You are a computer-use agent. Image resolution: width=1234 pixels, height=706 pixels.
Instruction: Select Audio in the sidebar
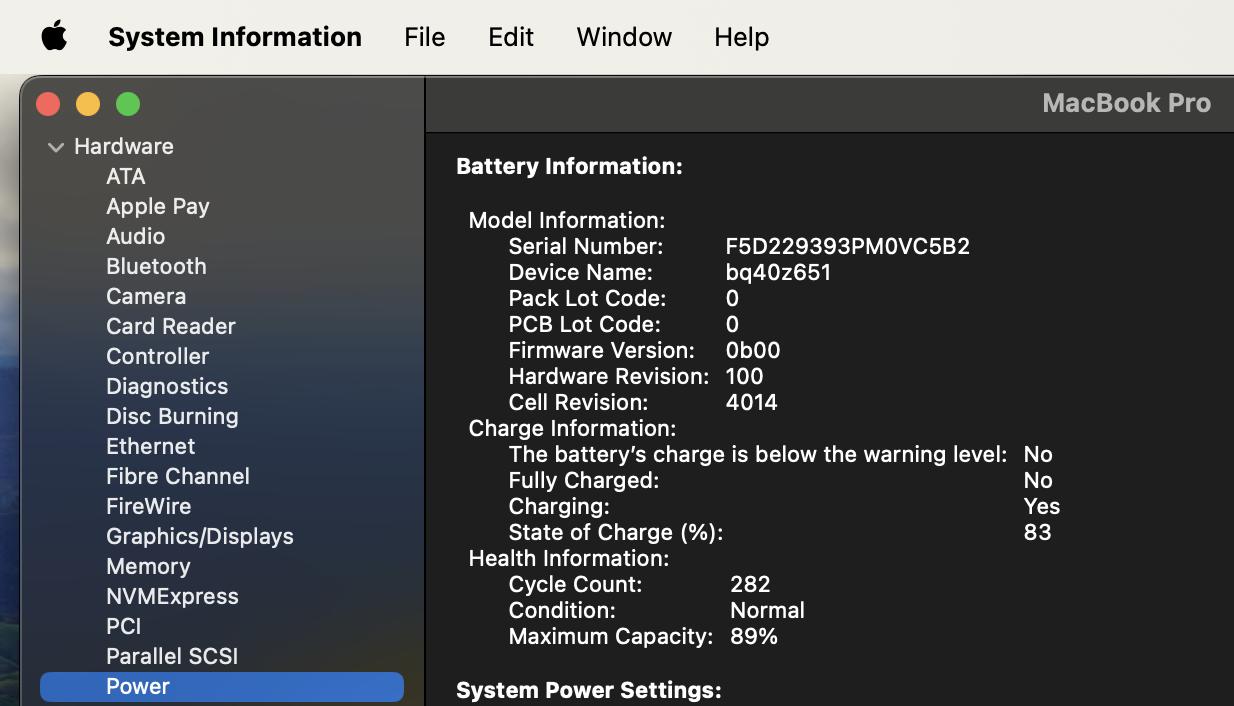point(136,236)
